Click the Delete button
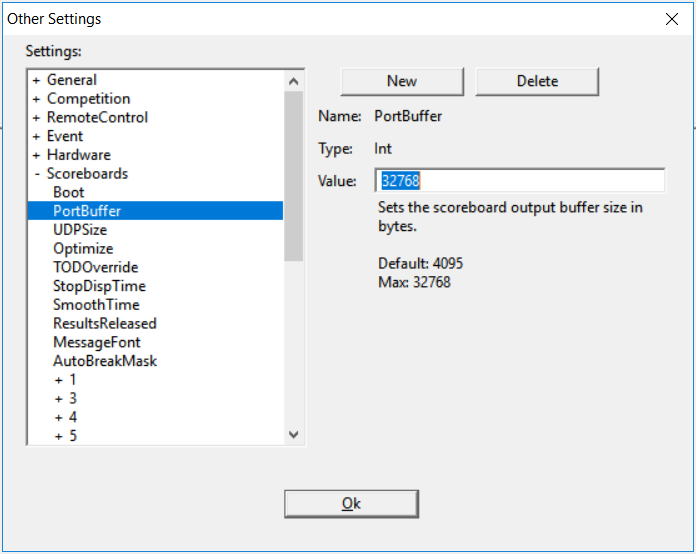Image resolution: width=696 pixels, height=554 pixels. point(537,81)
